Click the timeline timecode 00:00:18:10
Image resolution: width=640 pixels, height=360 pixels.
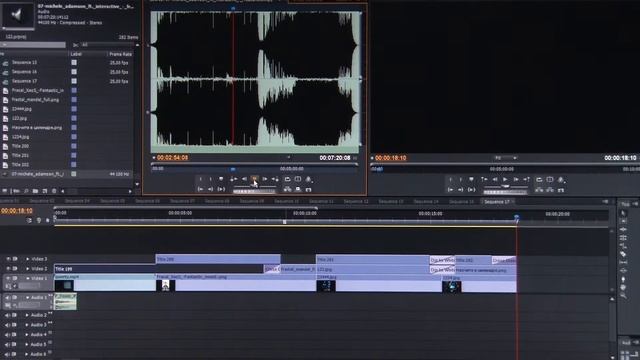(17, 211)
